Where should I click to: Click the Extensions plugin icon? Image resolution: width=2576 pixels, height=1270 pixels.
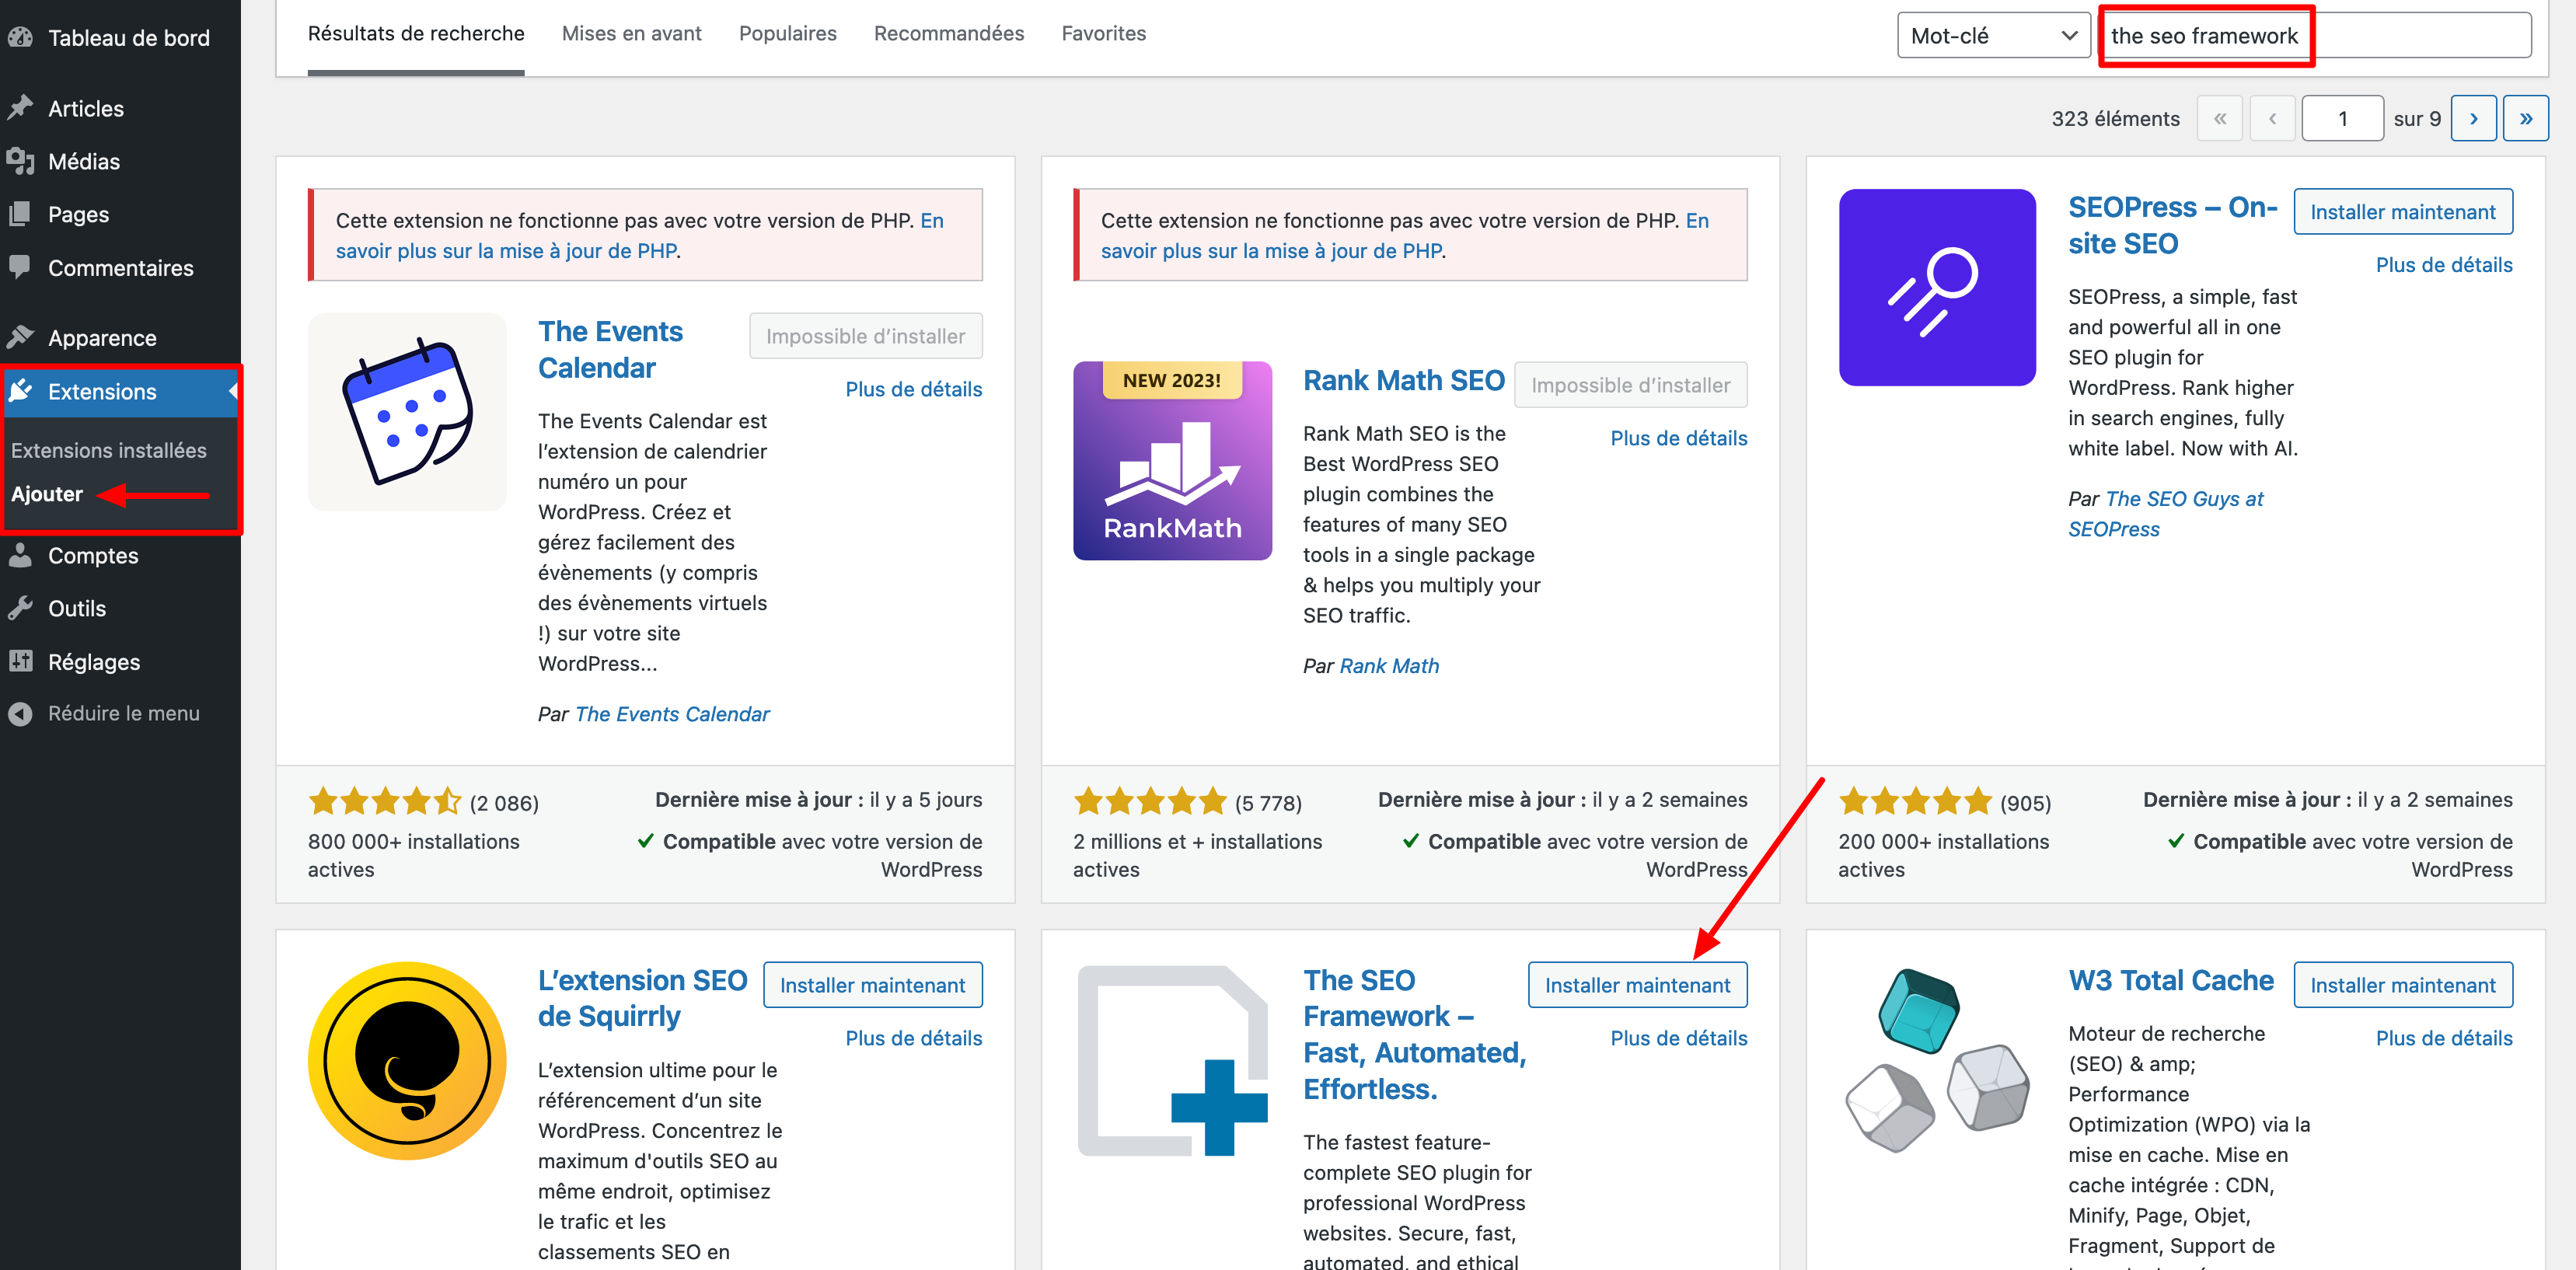pos(22,391)
